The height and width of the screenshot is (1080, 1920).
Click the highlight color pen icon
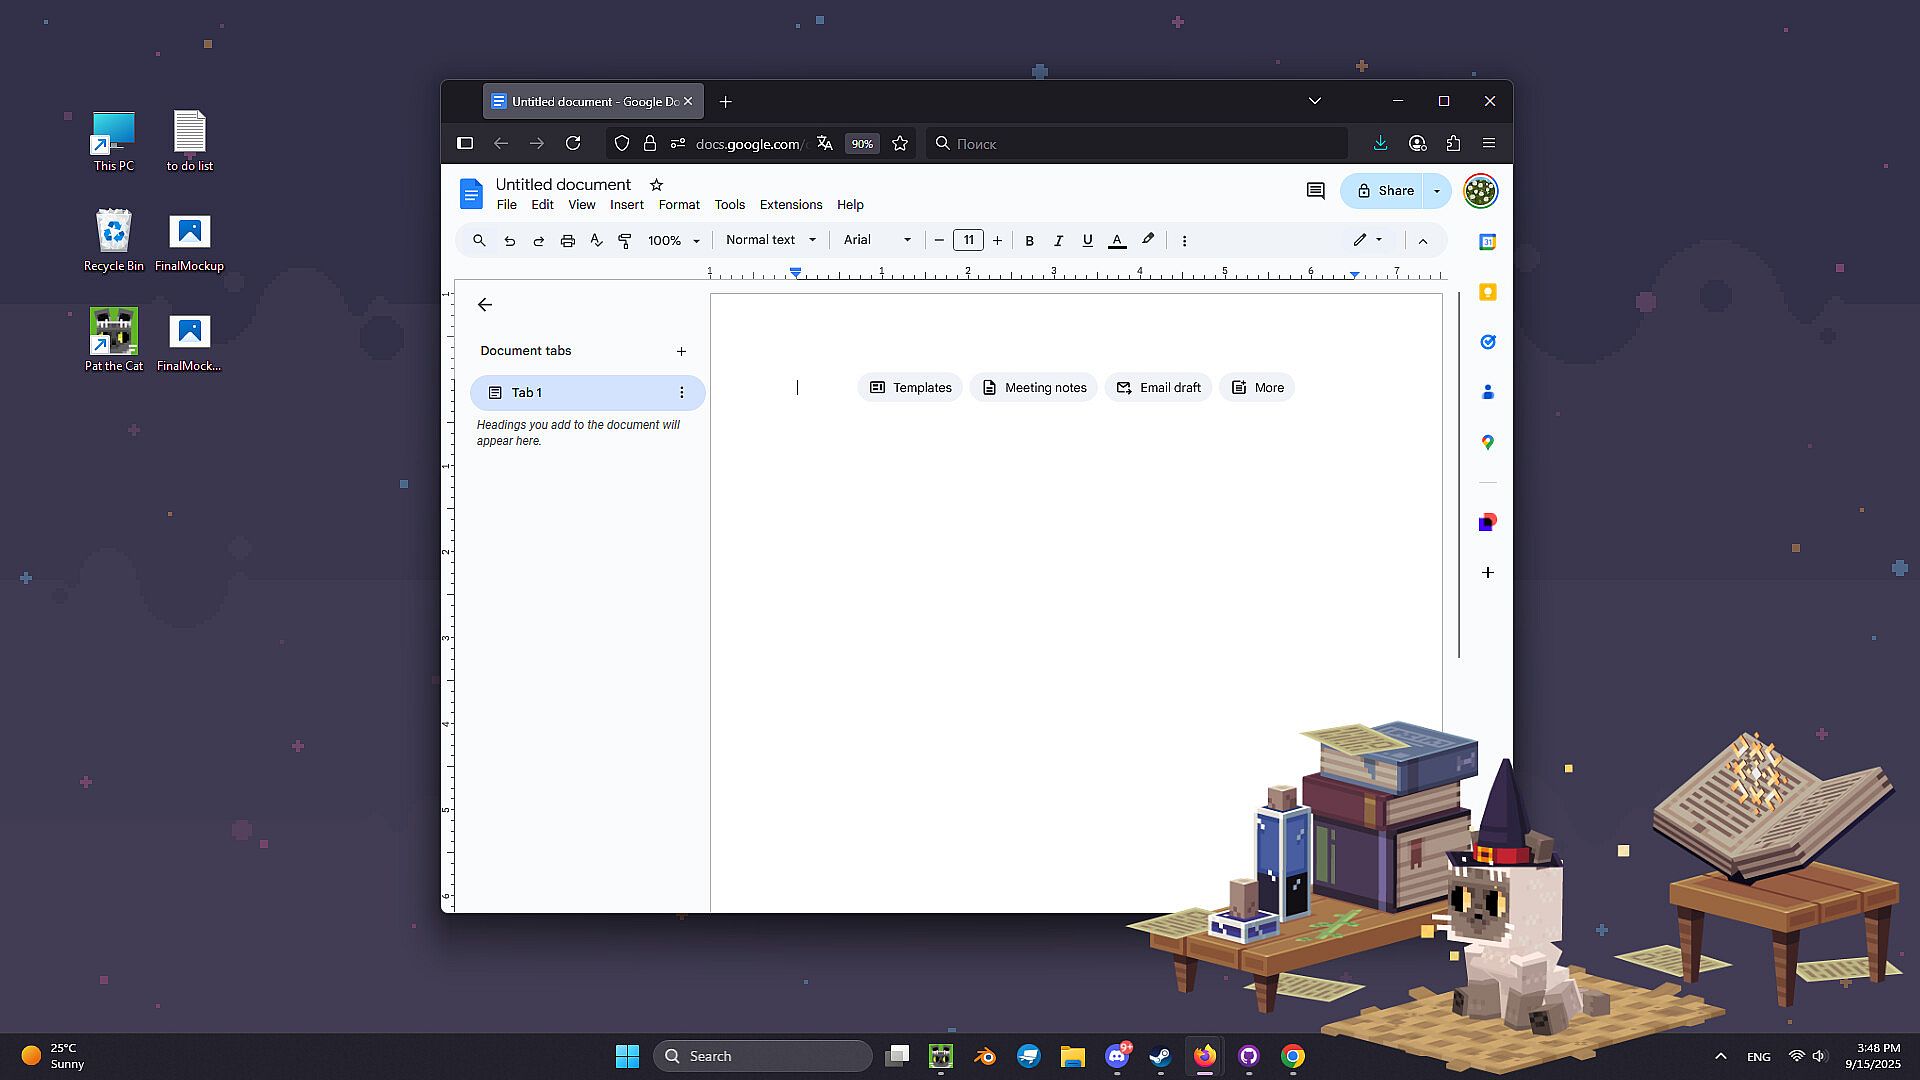pos(1148,240)
